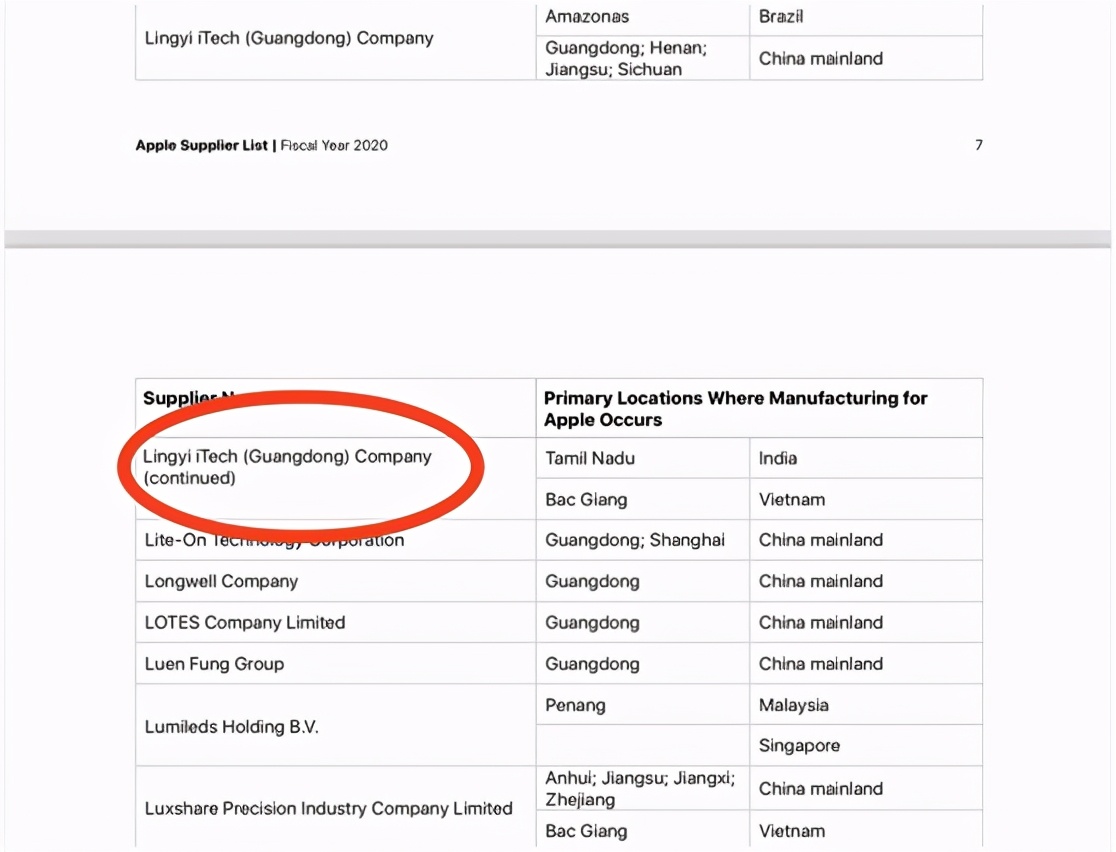Select "China mainland" beside Guangdong; Henan; Jiangsu; Sichuan
Image resolution: width=1116 pixels, height=852 pixels.
pyautogui.click(x=821, y=58)
